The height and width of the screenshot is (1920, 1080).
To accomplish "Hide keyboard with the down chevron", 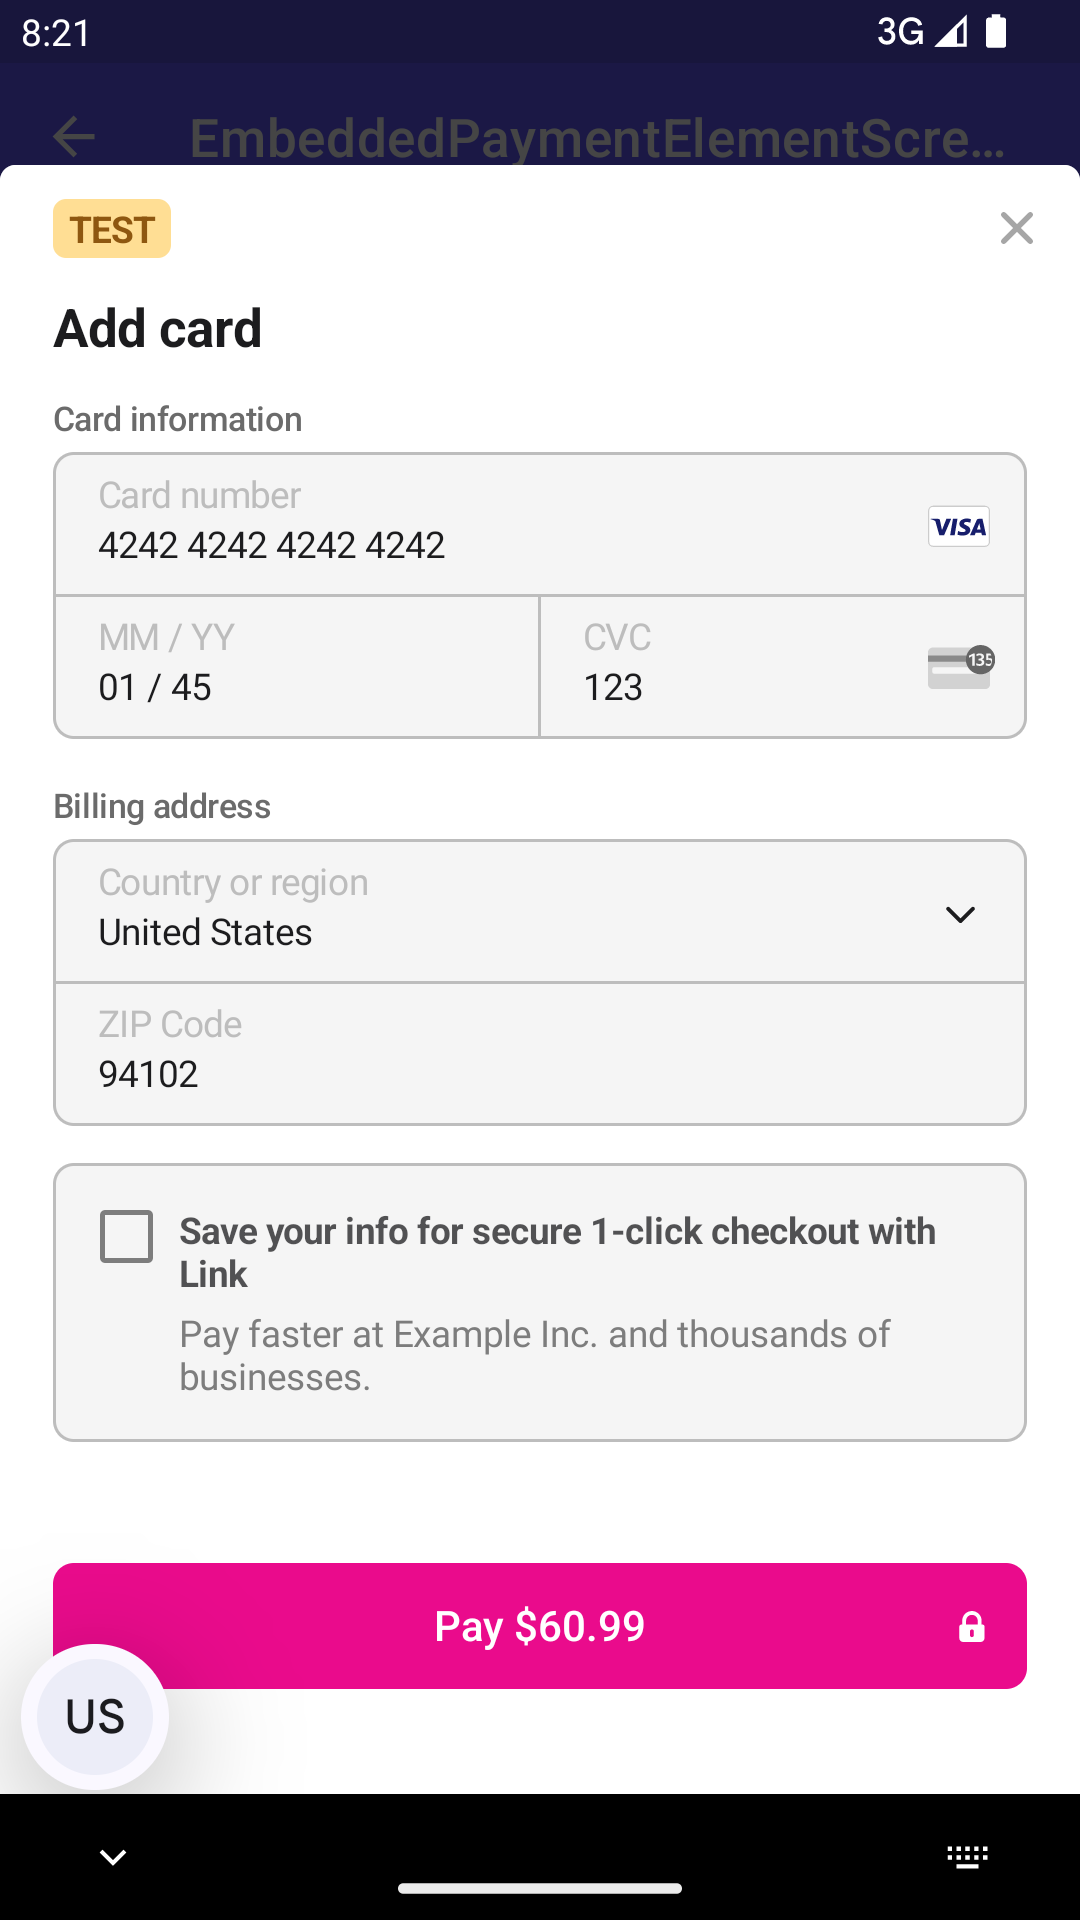I will pyautogui.click(x=113, y=1857).
